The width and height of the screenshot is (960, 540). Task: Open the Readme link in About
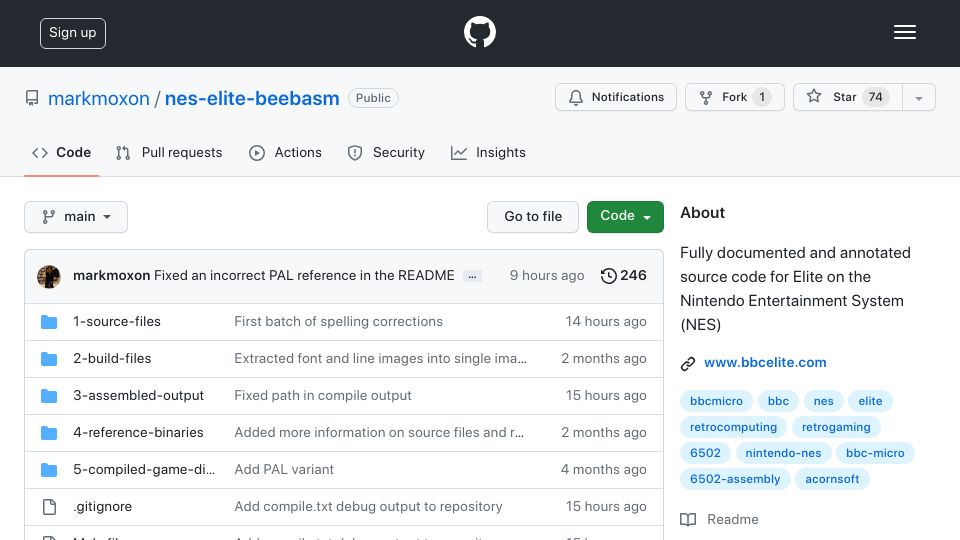(719, 520)
